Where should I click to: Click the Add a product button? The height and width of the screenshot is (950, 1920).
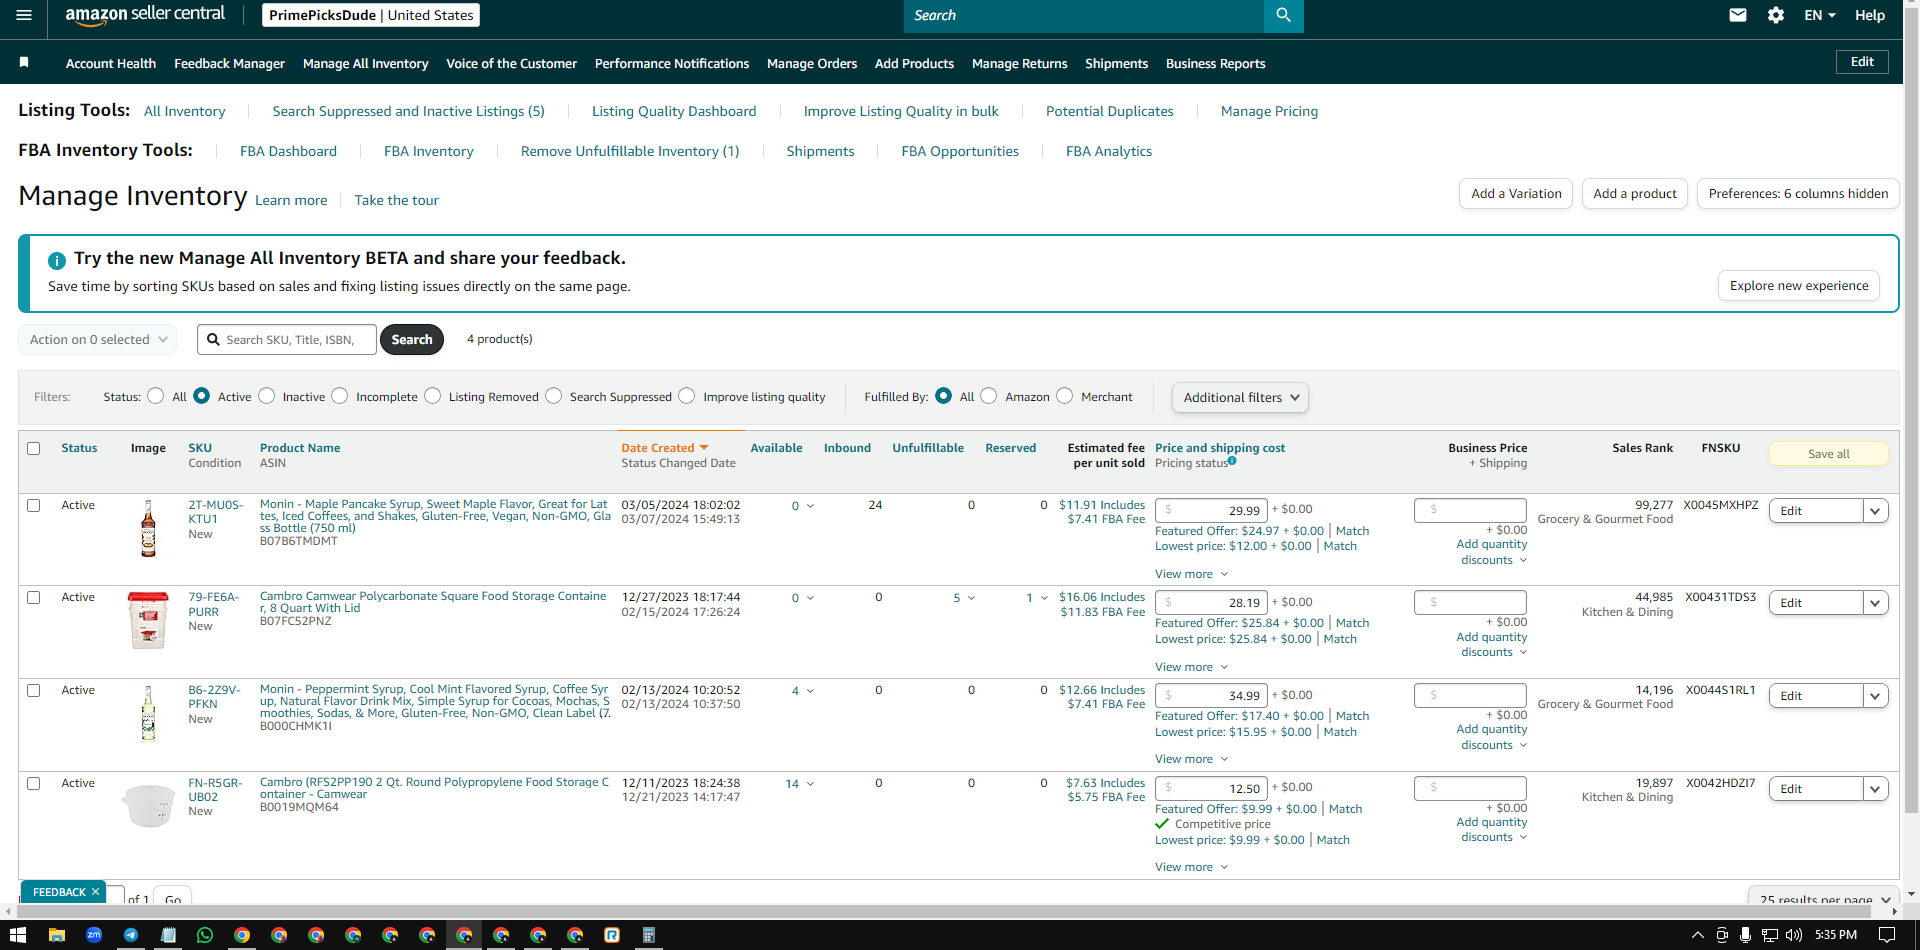[1635, 194]
